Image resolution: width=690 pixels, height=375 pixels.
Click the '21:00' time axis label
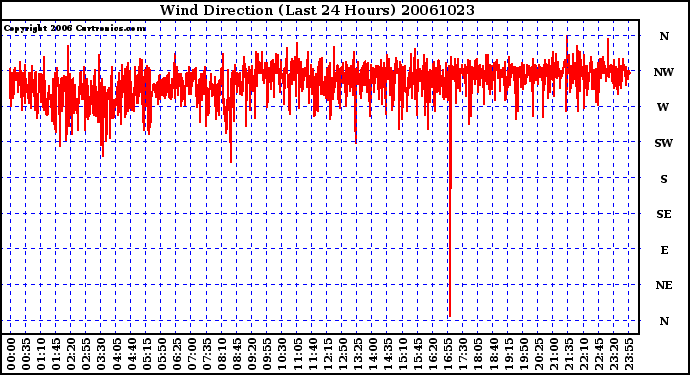point(554,354)
